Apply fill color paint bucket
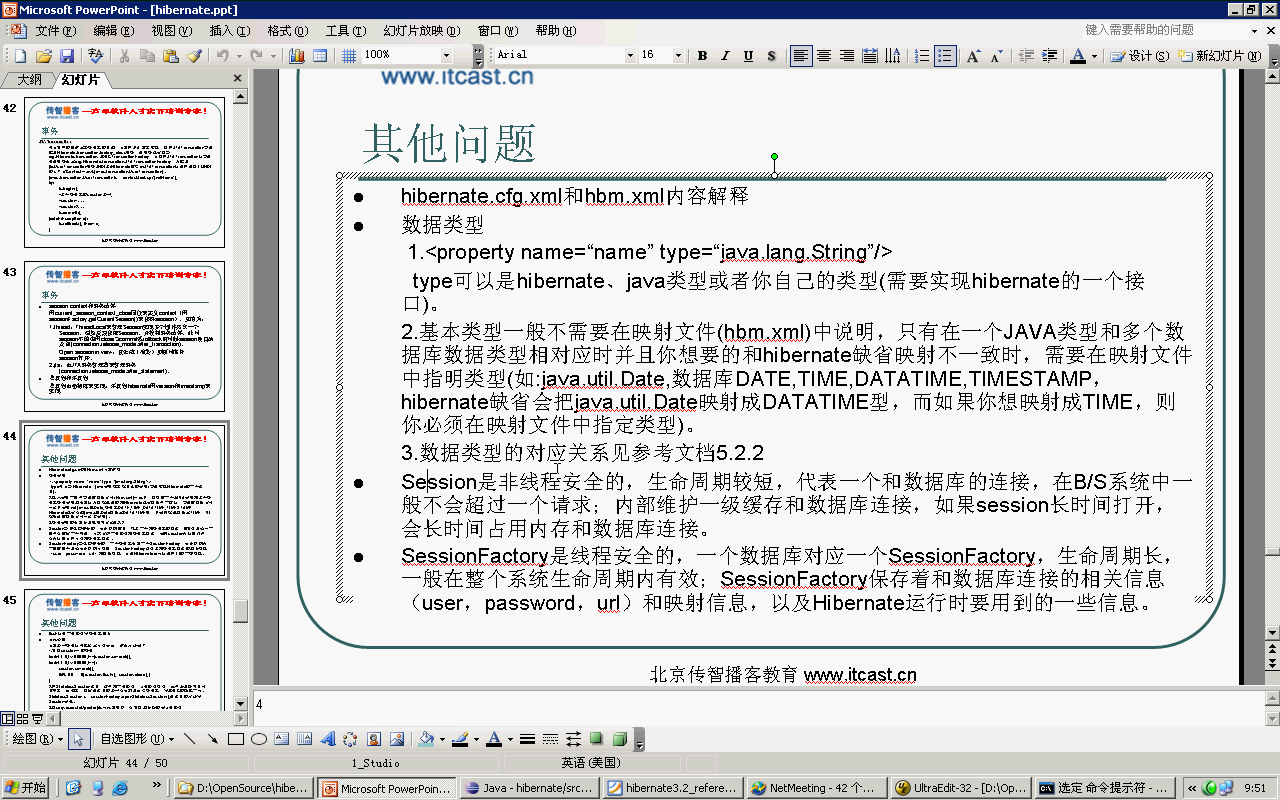 426,740
